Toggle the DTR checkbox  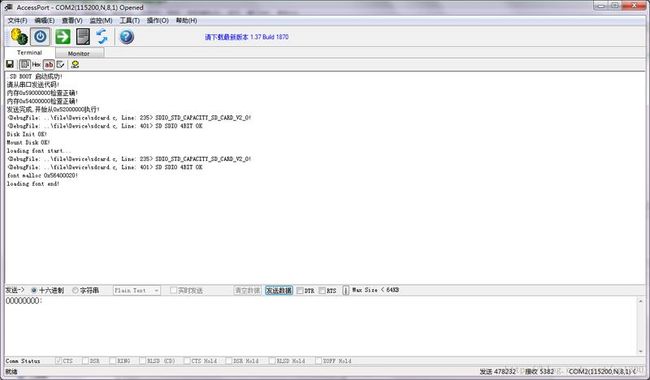click(300, 290)
